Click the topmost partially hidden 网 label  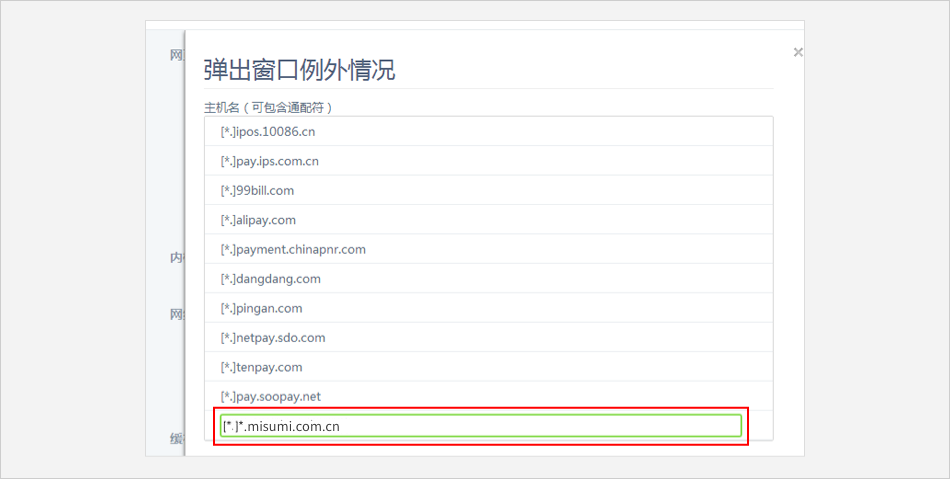click(x=176, y=54)
